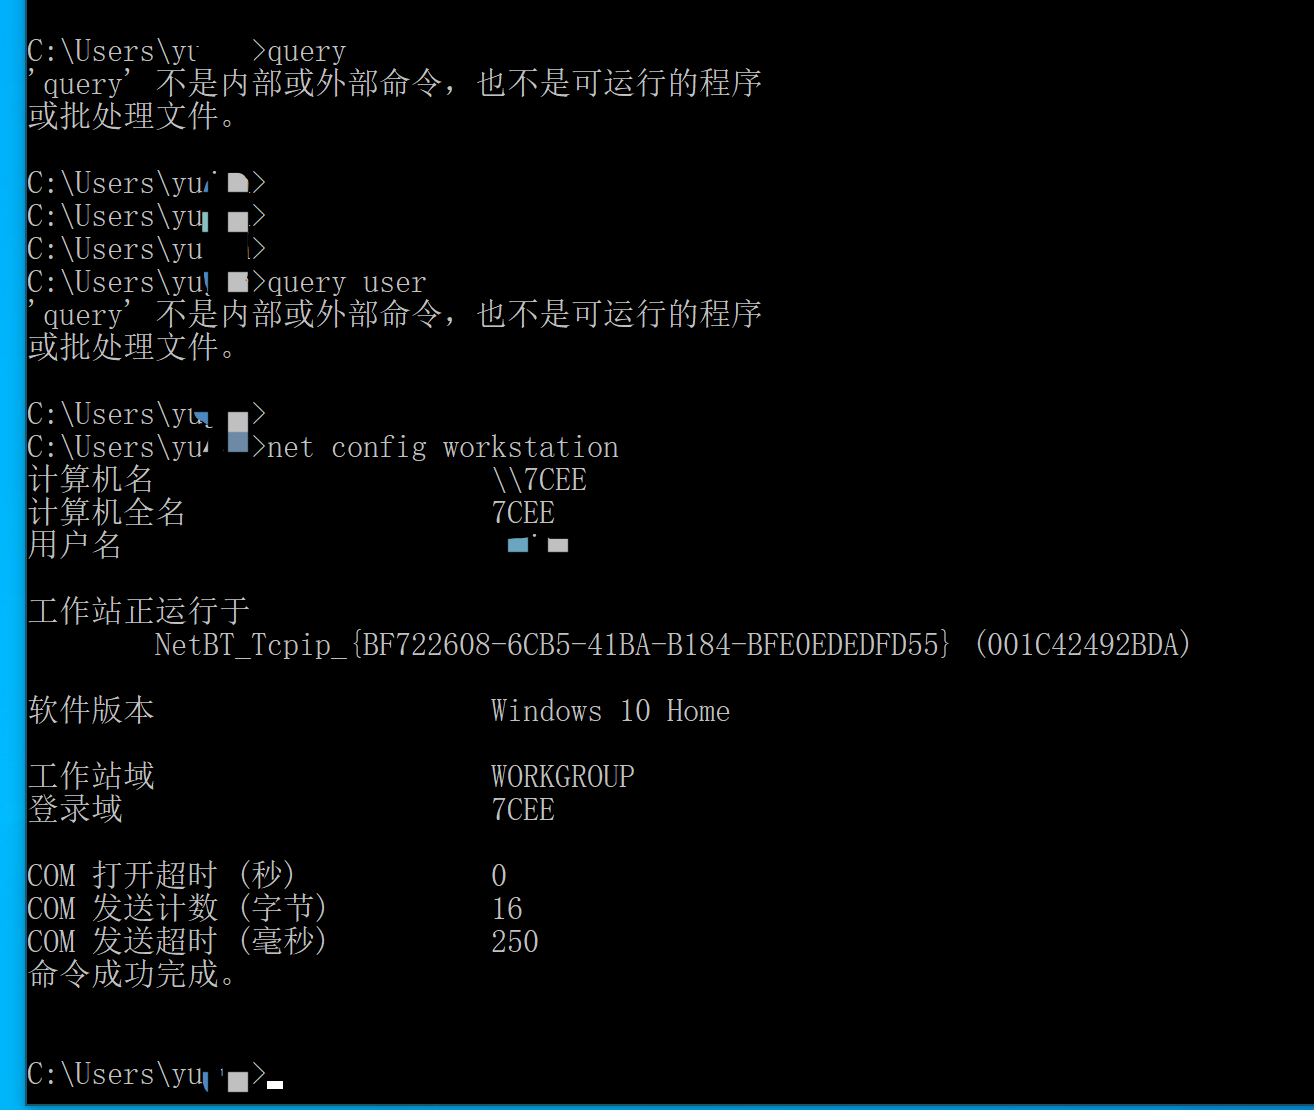Click the WORKGROUP domain value

[563, 777]
